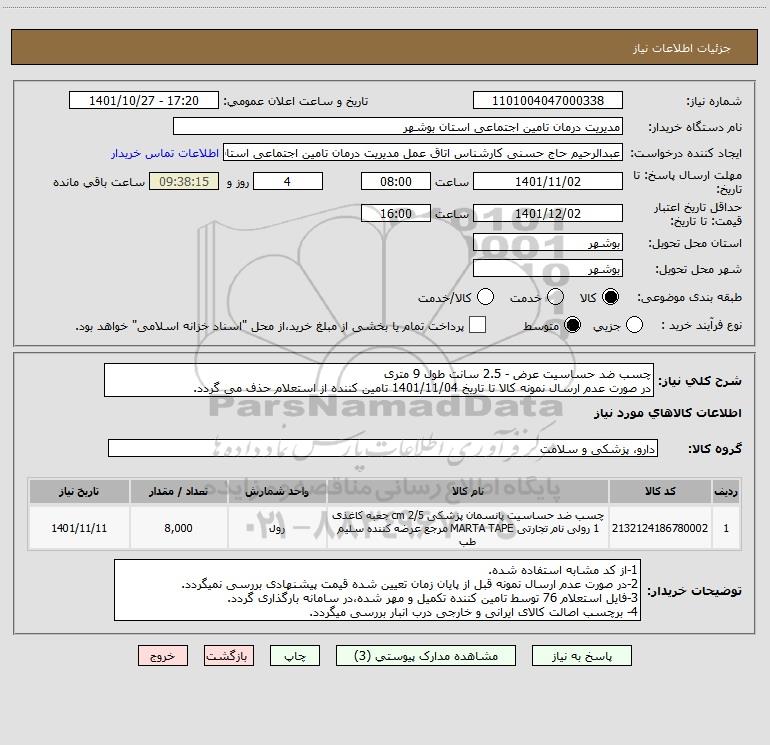The width and height of the screenshot is (770, 745).
Task: Click the delivery province field بوشهر
Action: tap(548, 243)
